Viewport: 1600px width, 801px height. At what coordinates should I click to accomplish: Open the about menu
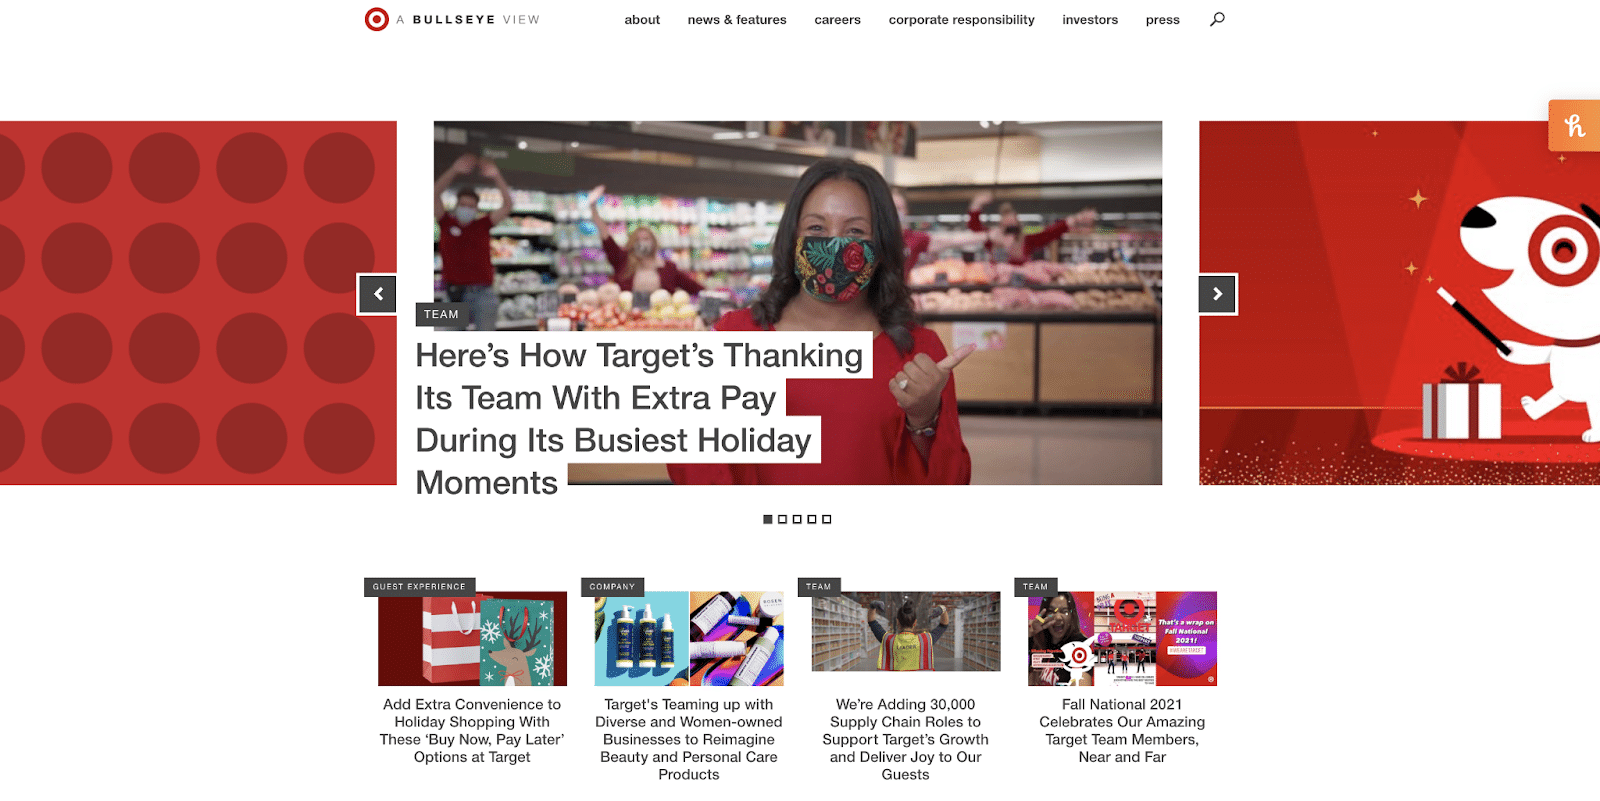(642, 20)
